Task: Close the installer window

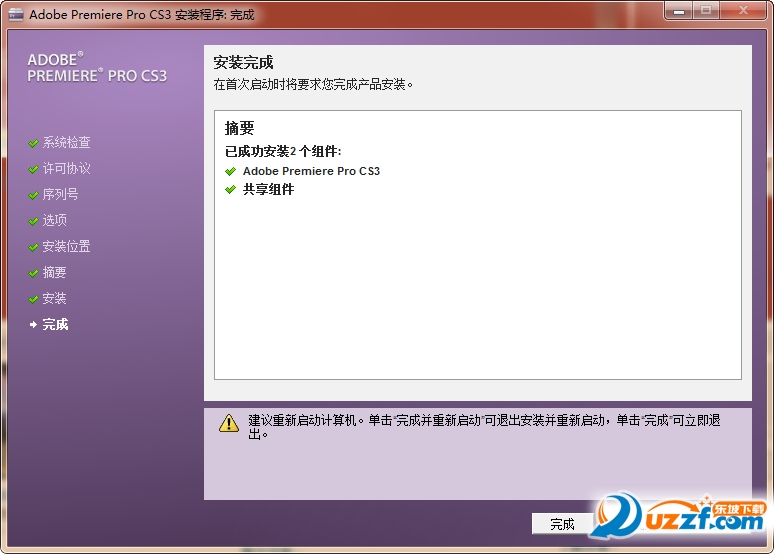Action: pos(743,11)
